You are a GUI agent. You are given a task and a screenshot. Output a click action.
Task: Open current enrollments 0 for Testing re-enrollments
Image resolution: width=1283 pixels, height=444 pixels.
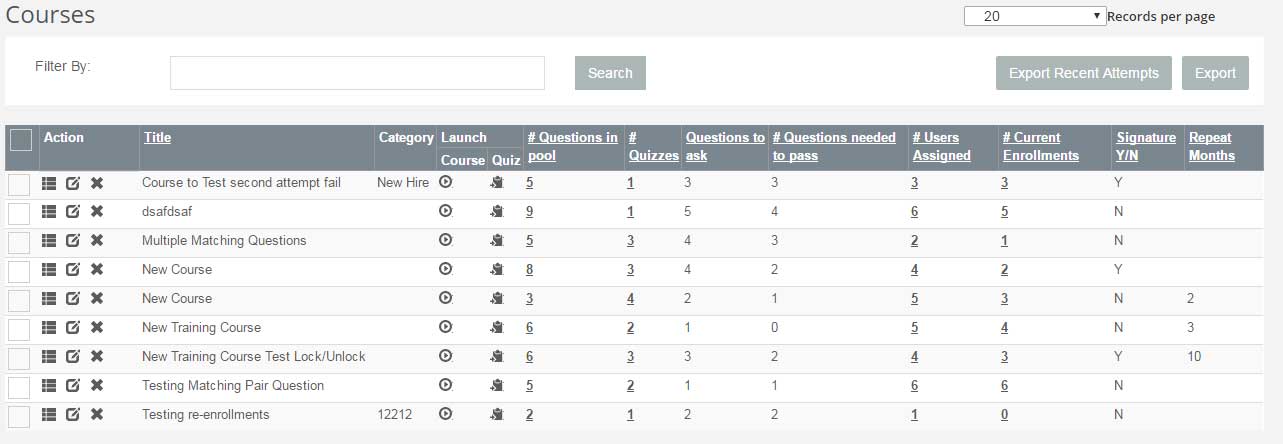(1005, 415)
